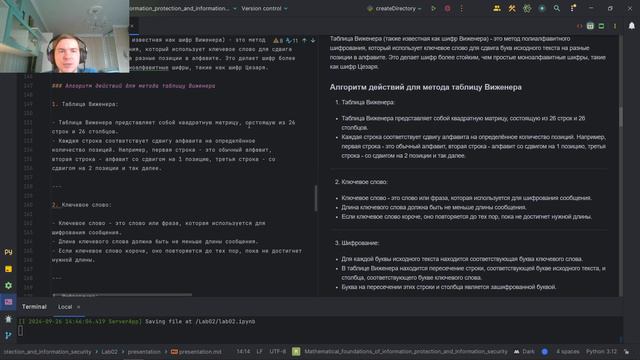Click preview item '2. Ключевое слово:'
Image resolution: width=640 pixels, height=360 pixels.
point(361,182)
